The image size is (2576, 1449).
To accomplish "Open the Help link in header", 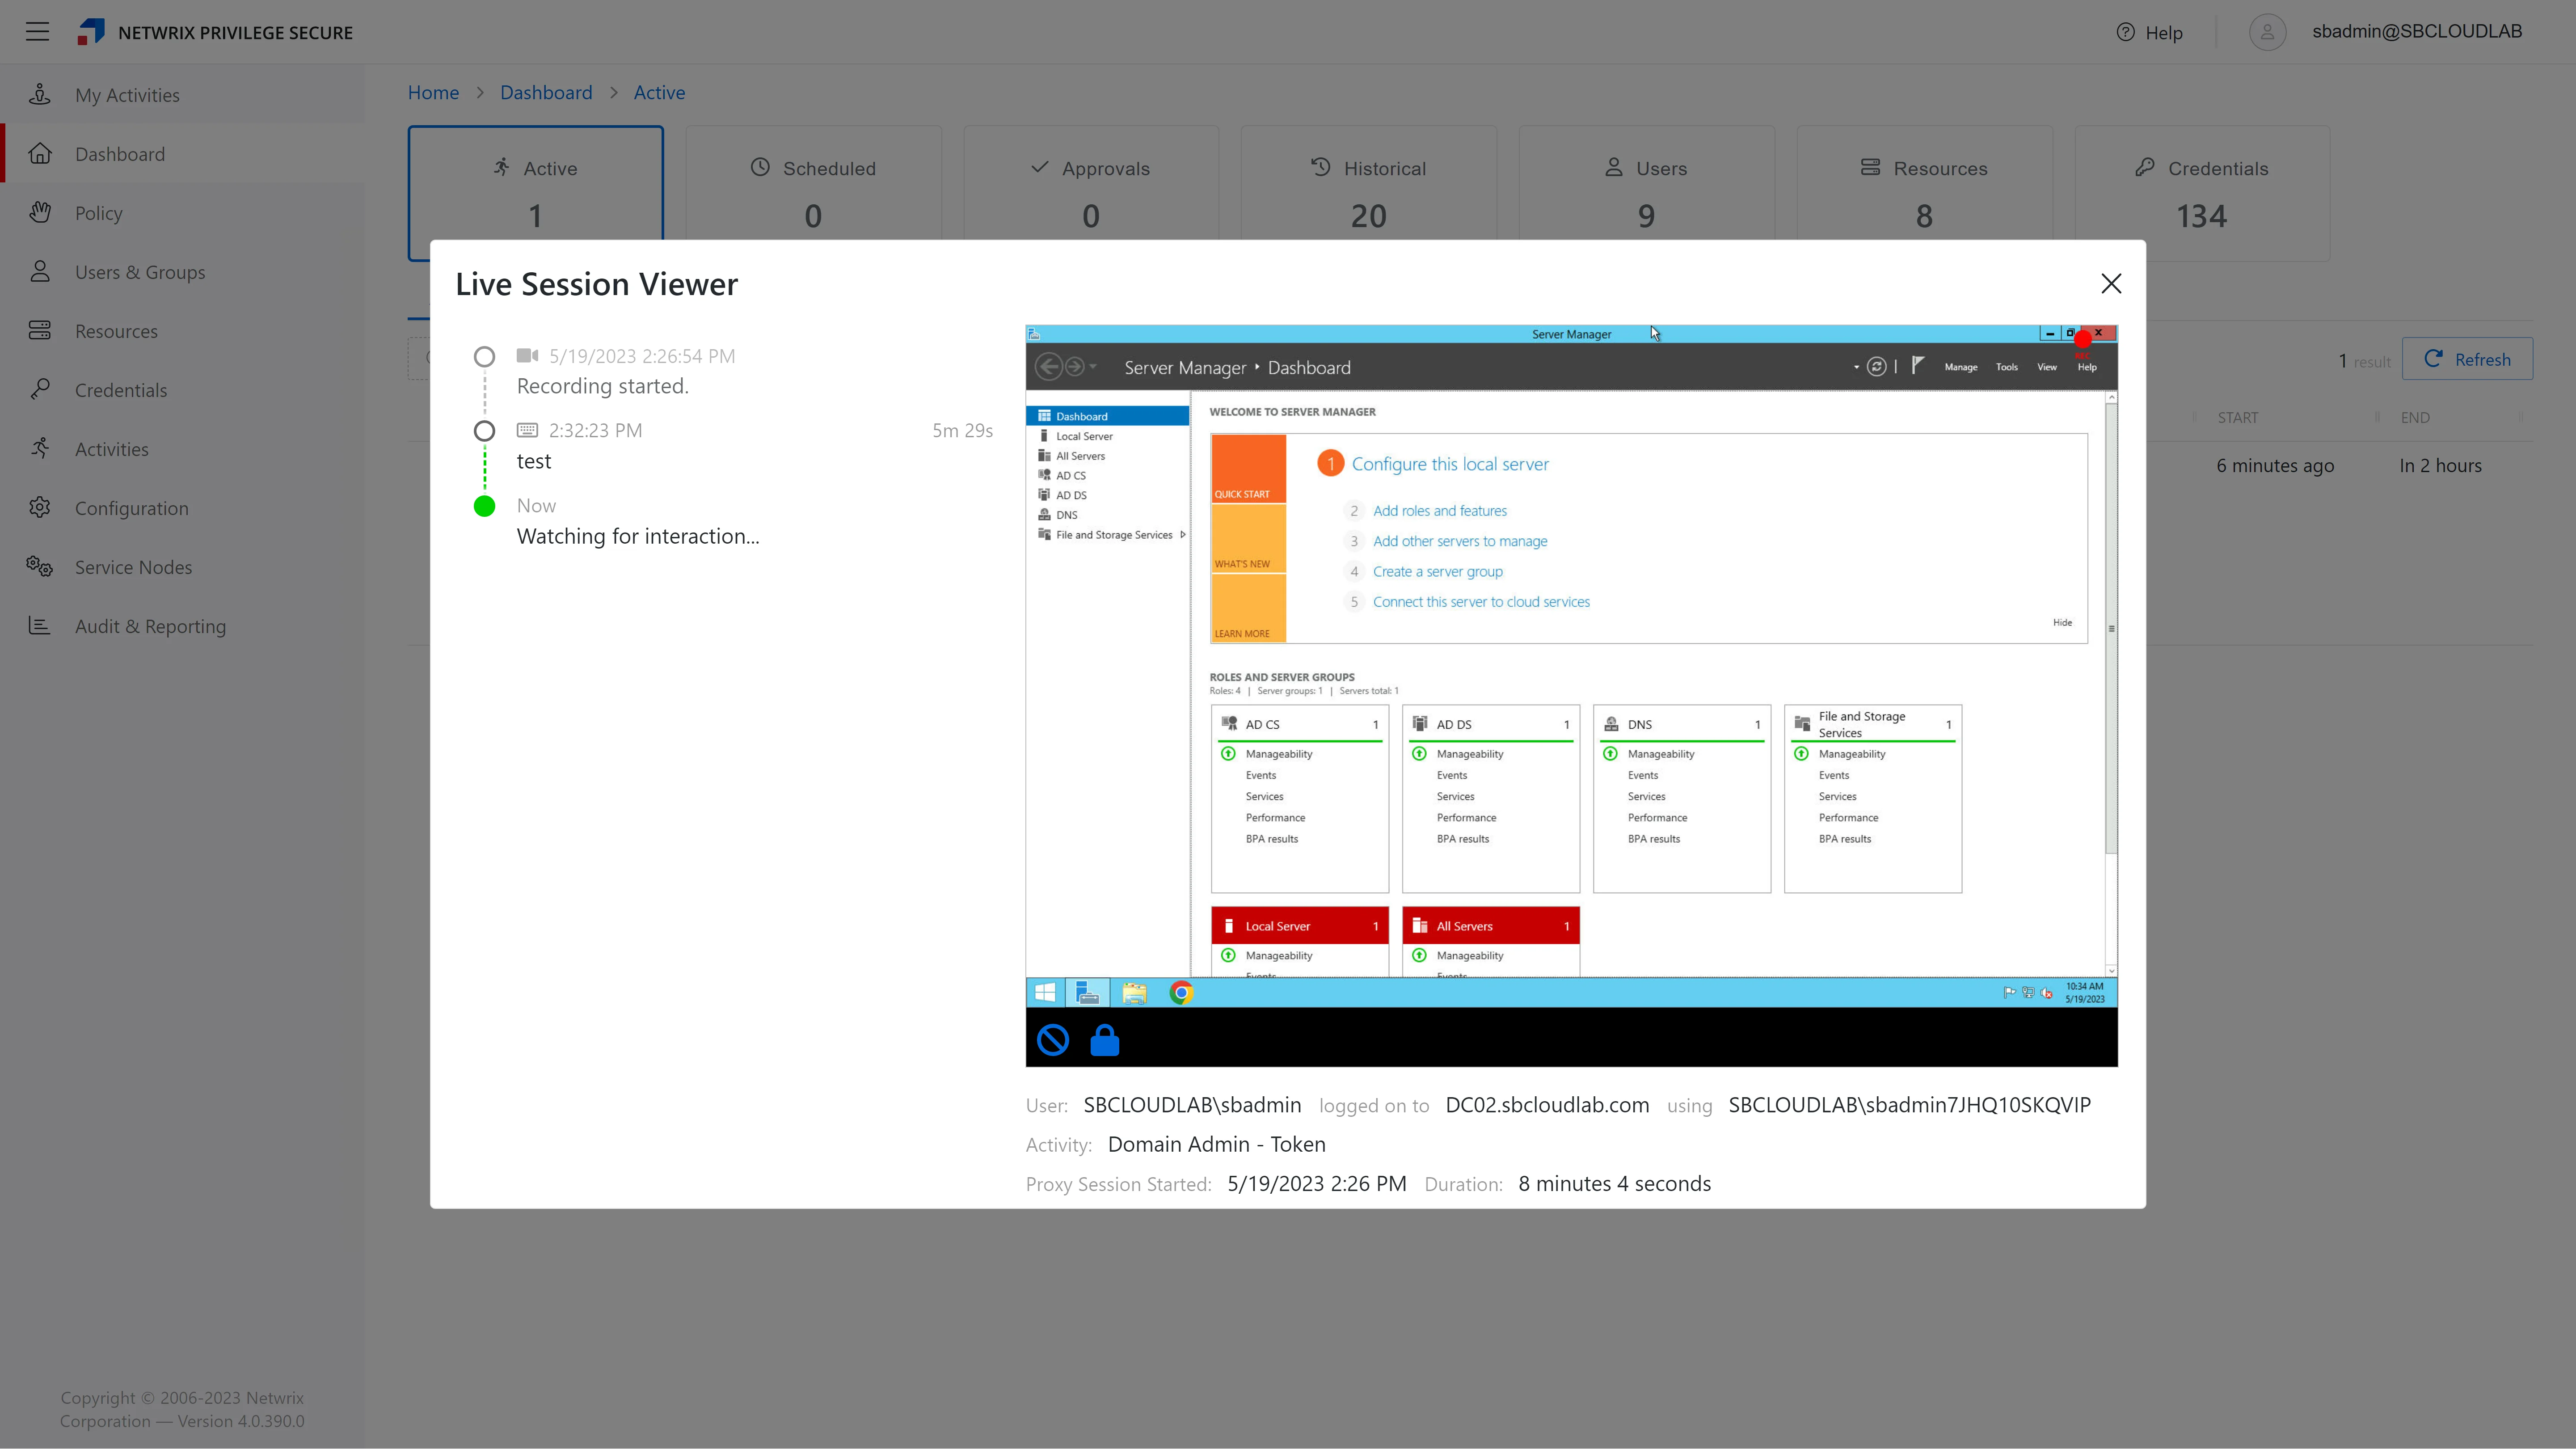I will point(2150,32).
